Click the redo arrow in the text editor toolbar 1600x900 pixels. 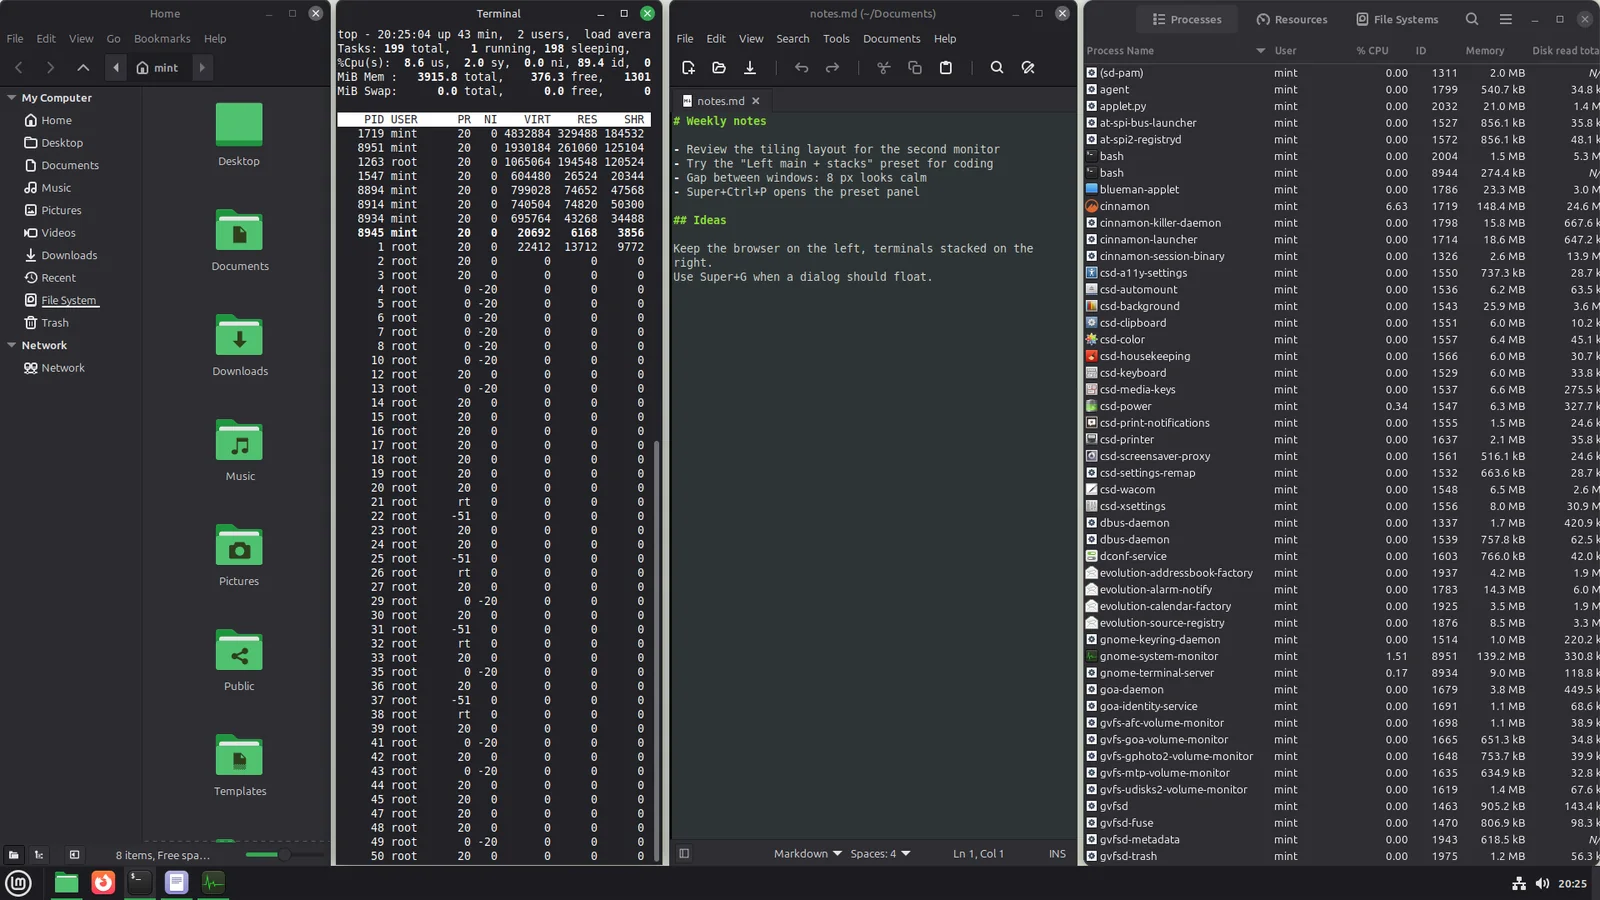tap(832, 68)
